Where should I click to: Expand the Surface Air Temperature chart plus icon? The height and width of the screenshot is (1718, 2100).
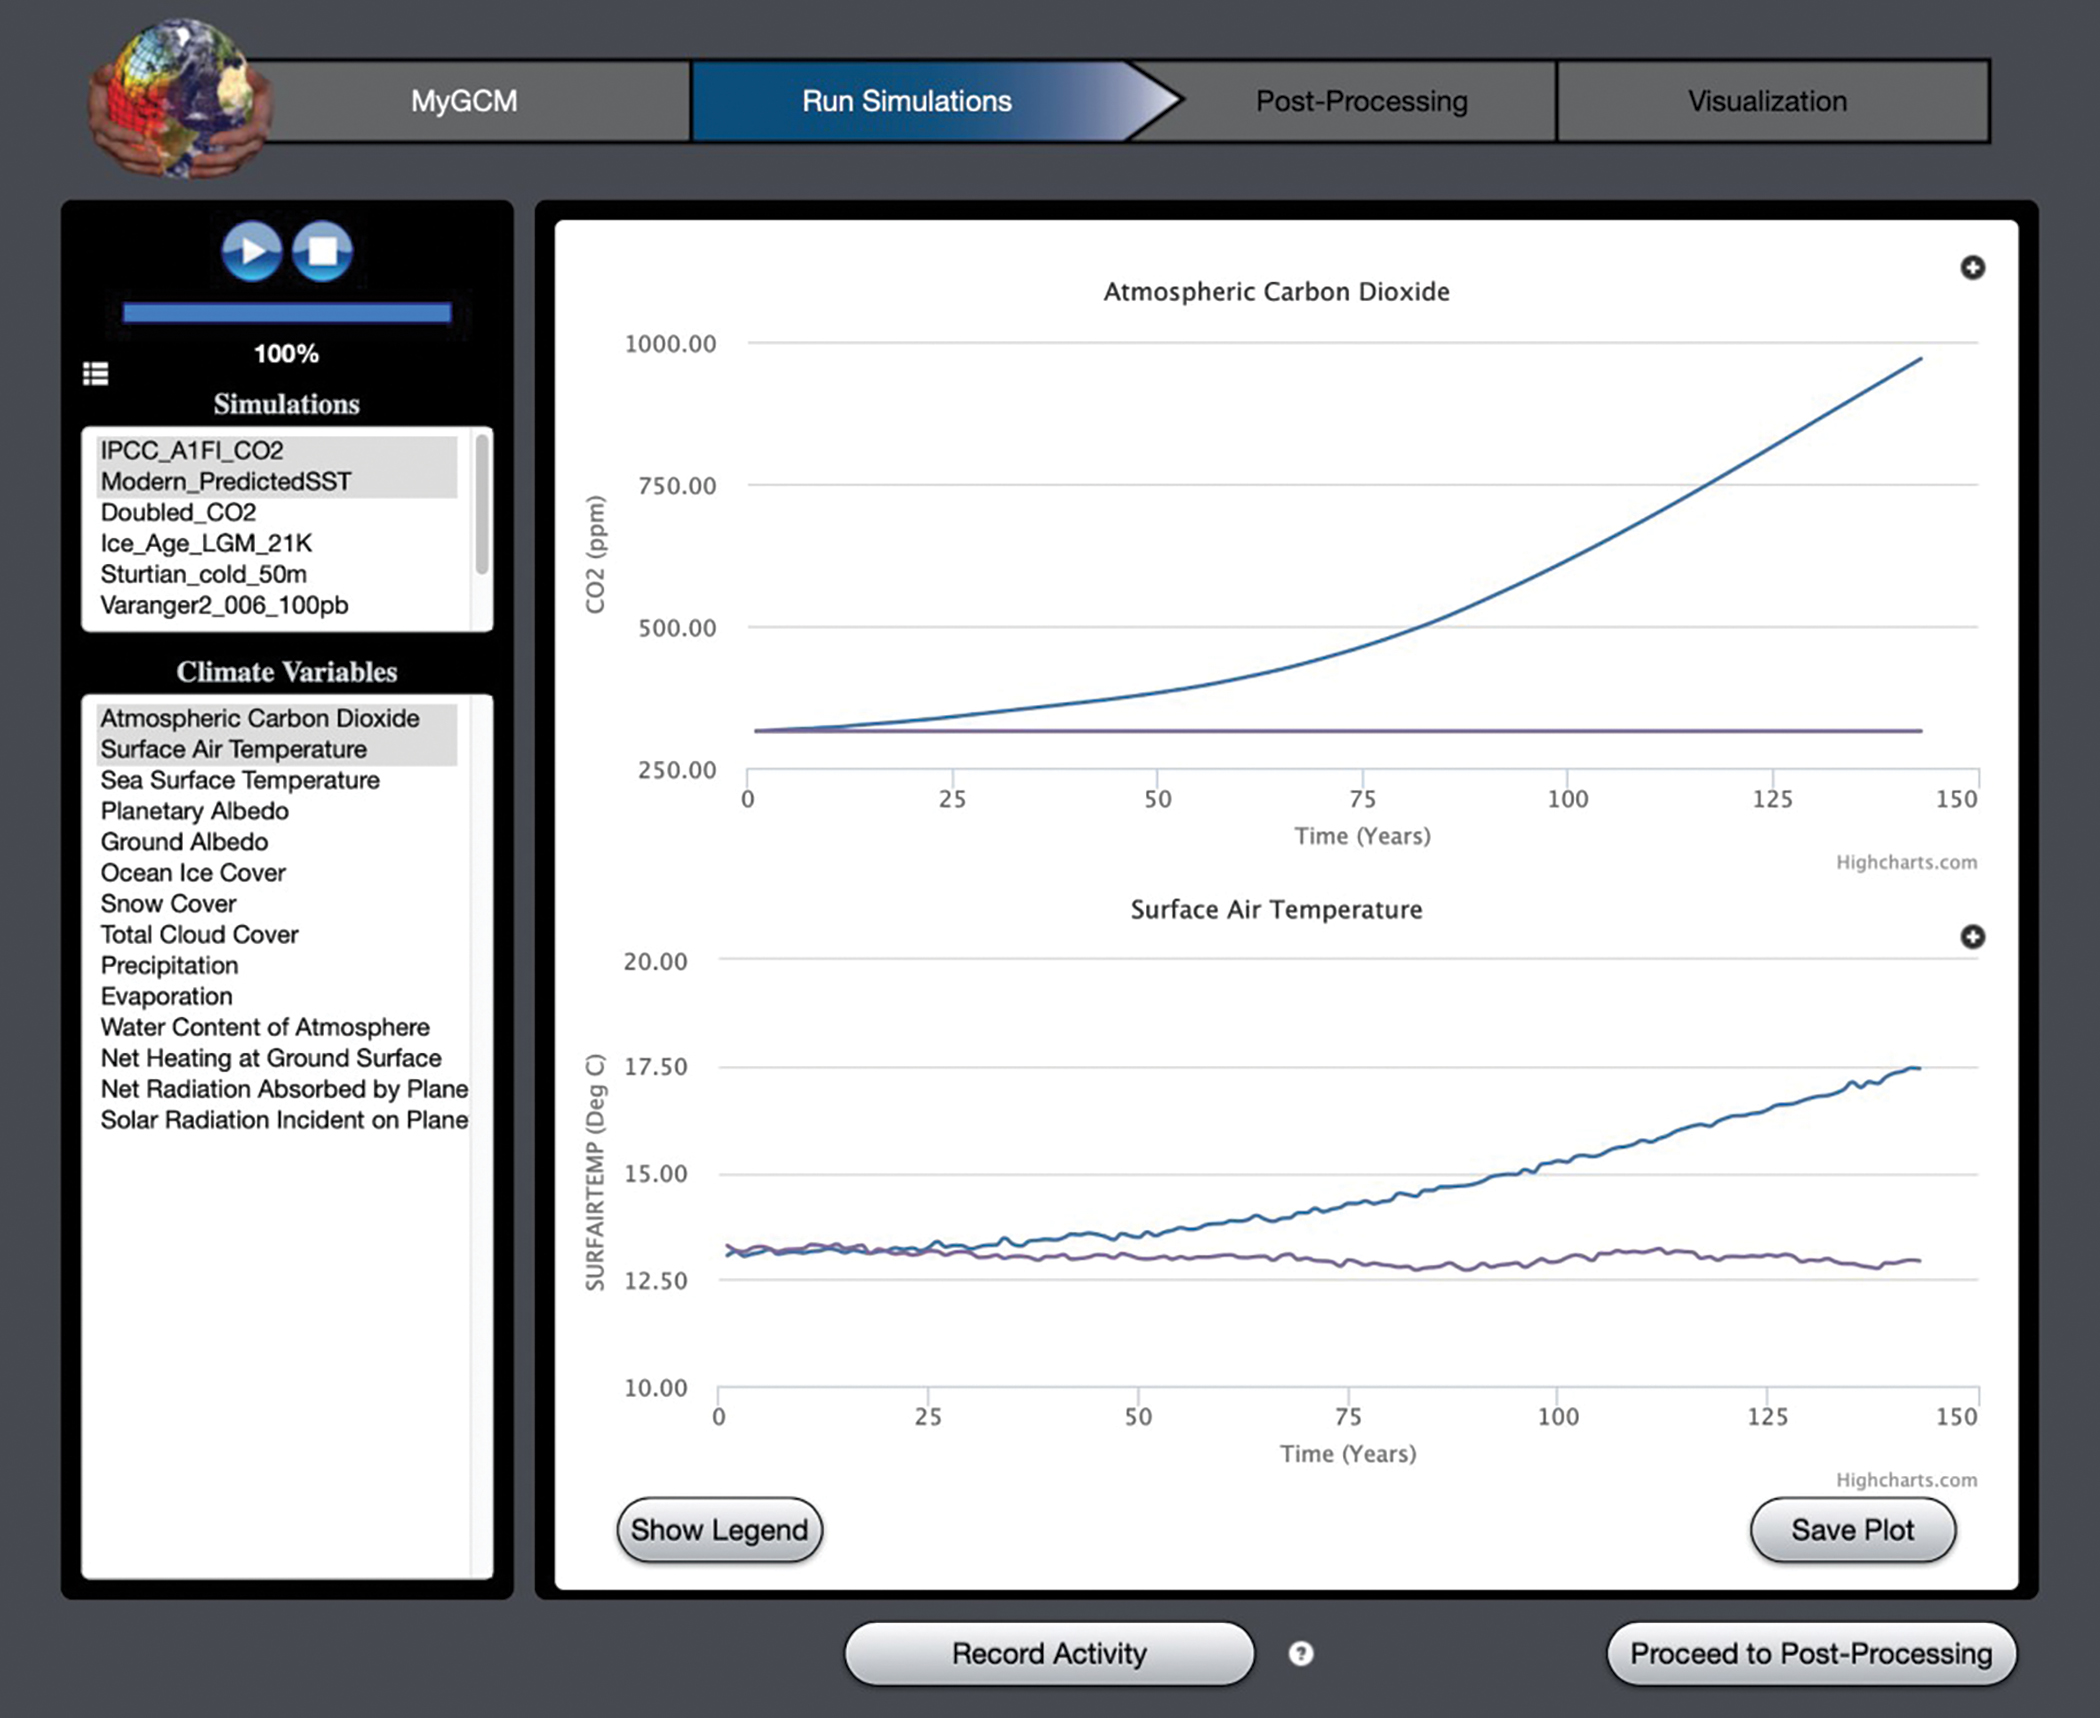click(1972, 937)
